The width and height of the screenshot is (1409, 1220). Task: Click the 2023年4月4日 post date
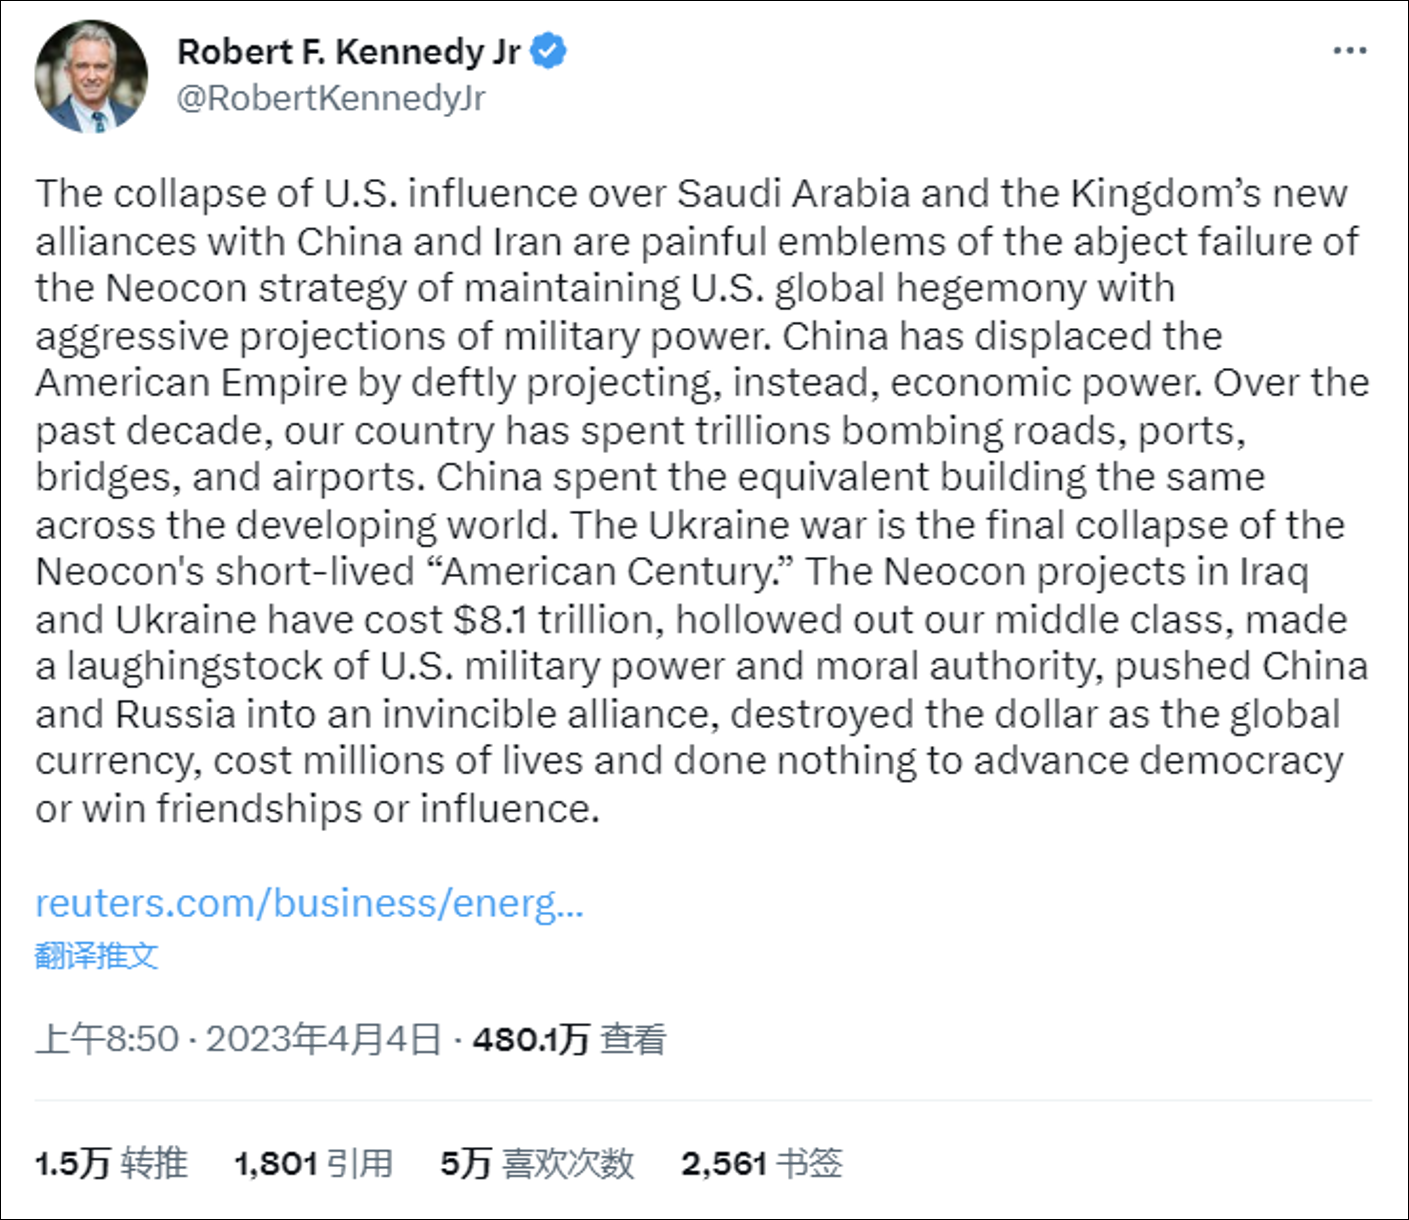tap(323, 1039)
